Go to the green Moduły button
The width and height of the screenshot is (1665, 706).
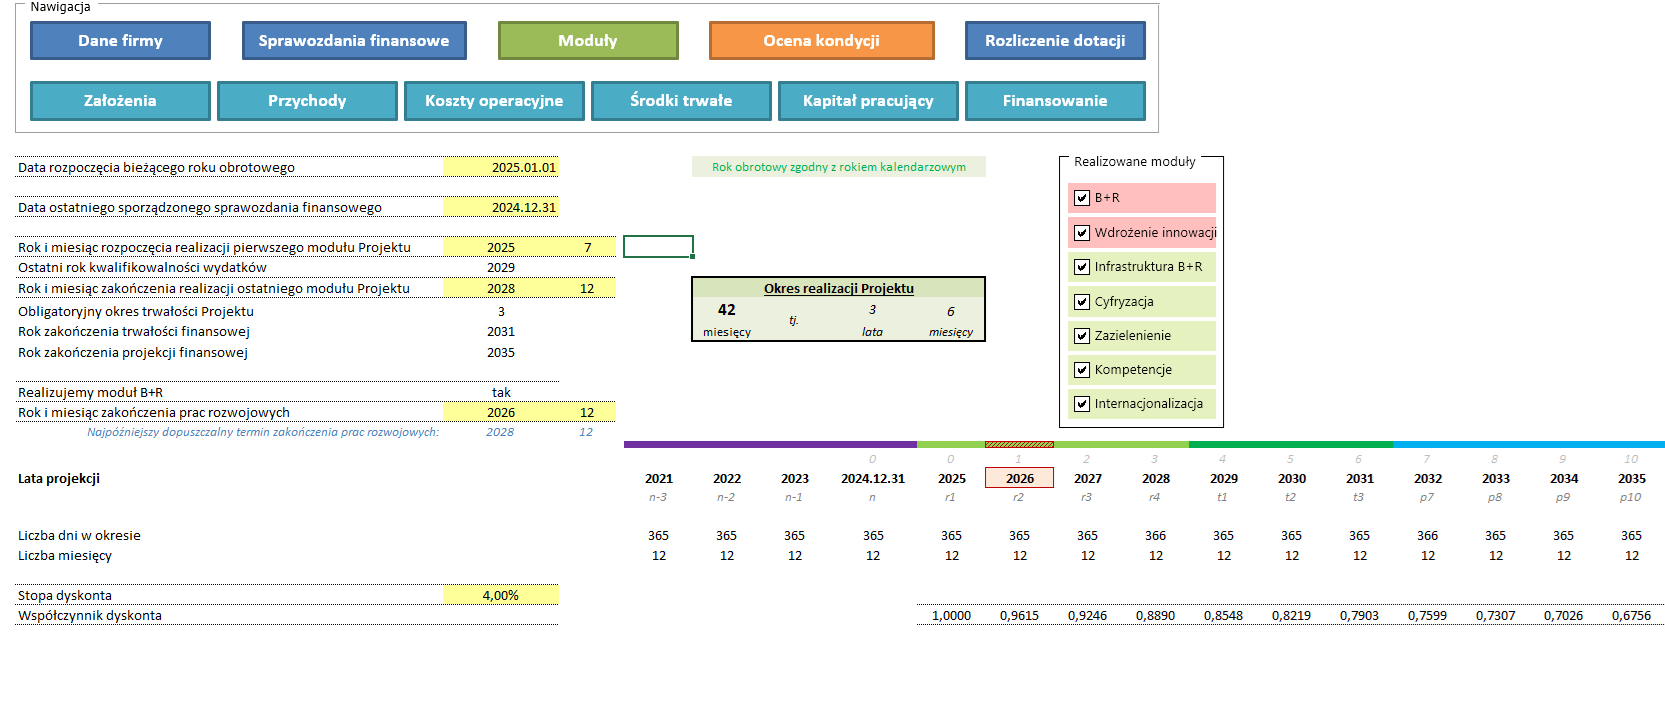(588, 41)
